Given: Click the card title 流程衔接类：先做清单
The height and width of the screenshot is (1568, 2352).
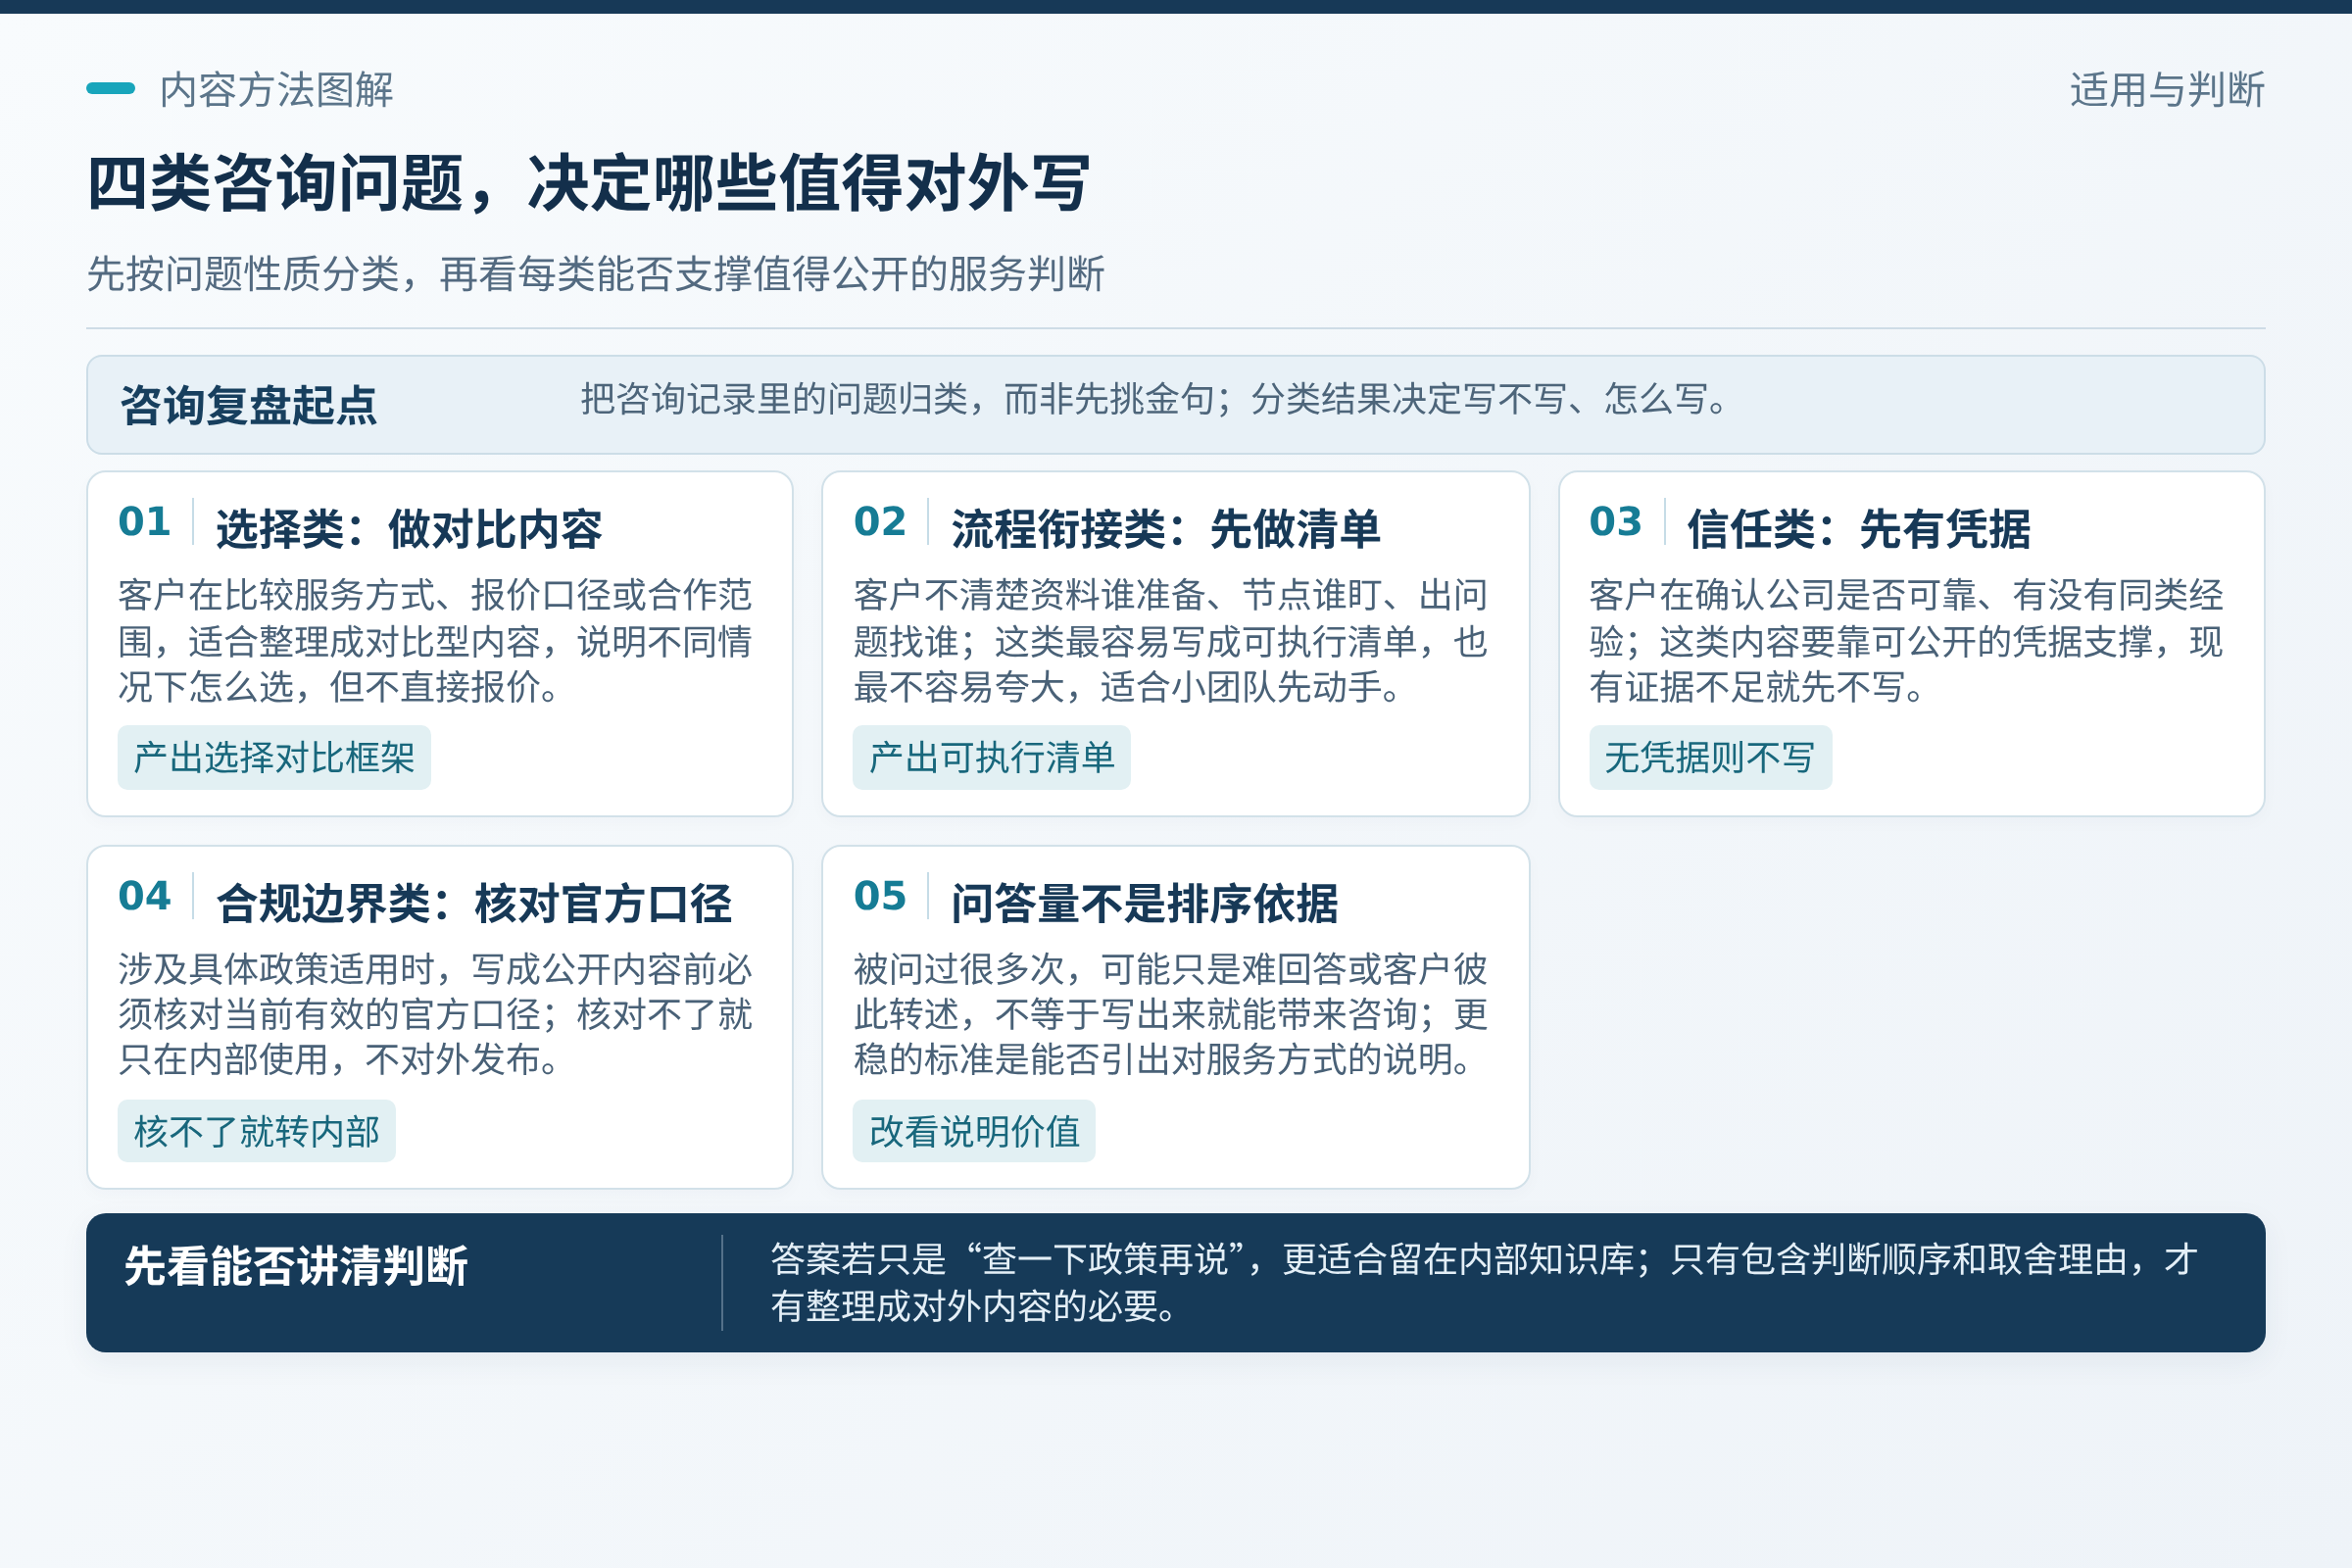Looking at the screenshot, I should 1165,529.
